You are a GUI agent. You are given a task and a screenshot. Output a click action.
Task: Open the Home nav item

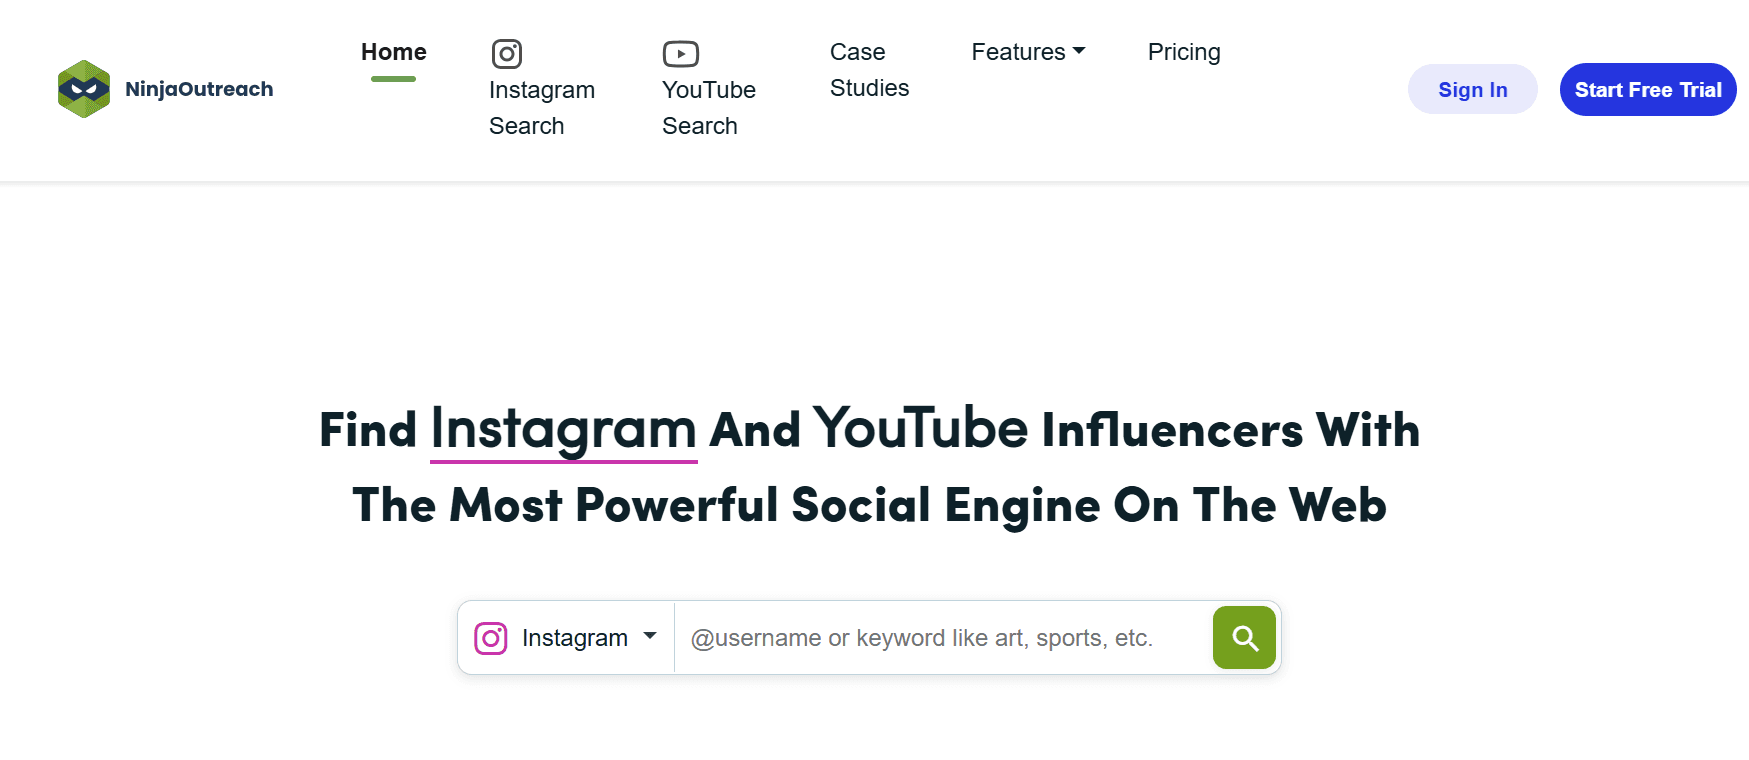pos(394,52)
